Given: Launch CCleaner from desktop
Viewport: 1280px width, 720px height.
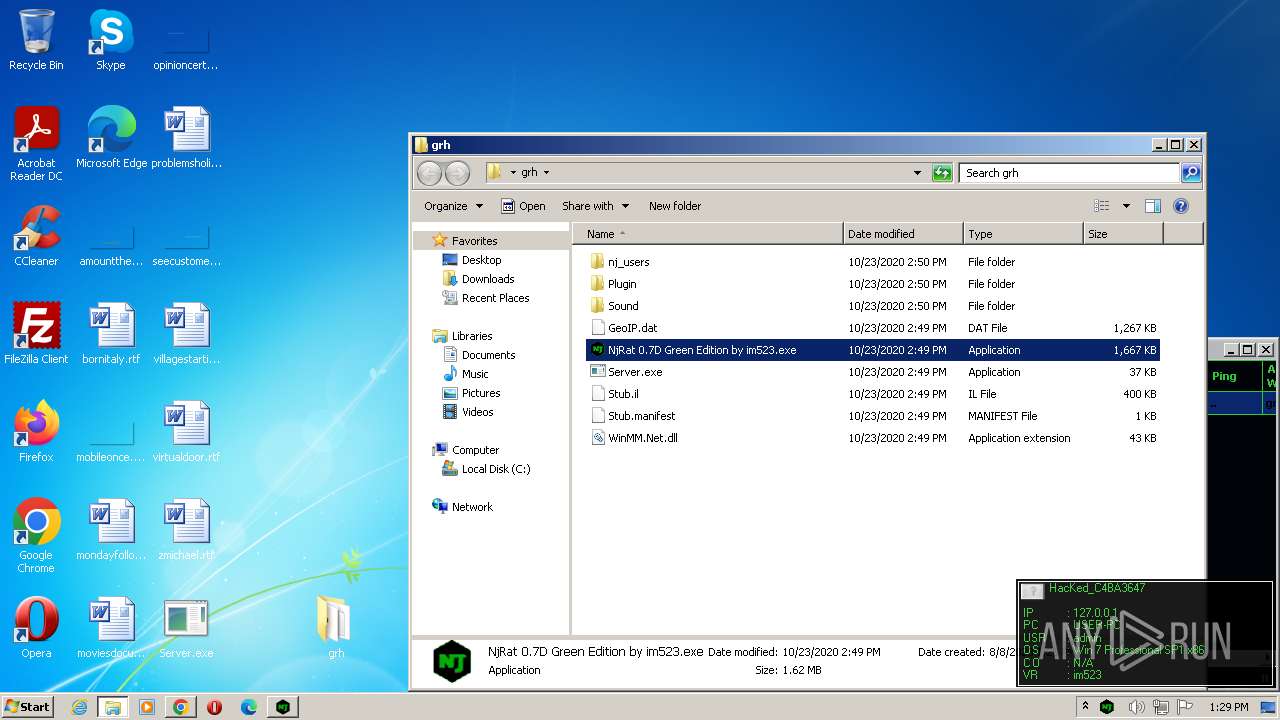Looking at the screenshot, I should 36,236.
